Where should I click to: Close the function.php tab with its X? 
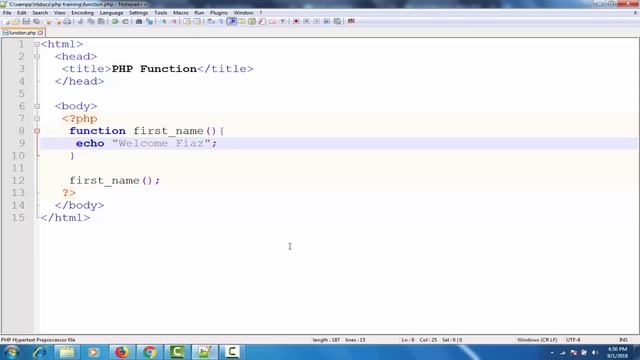tap(40, 33)
